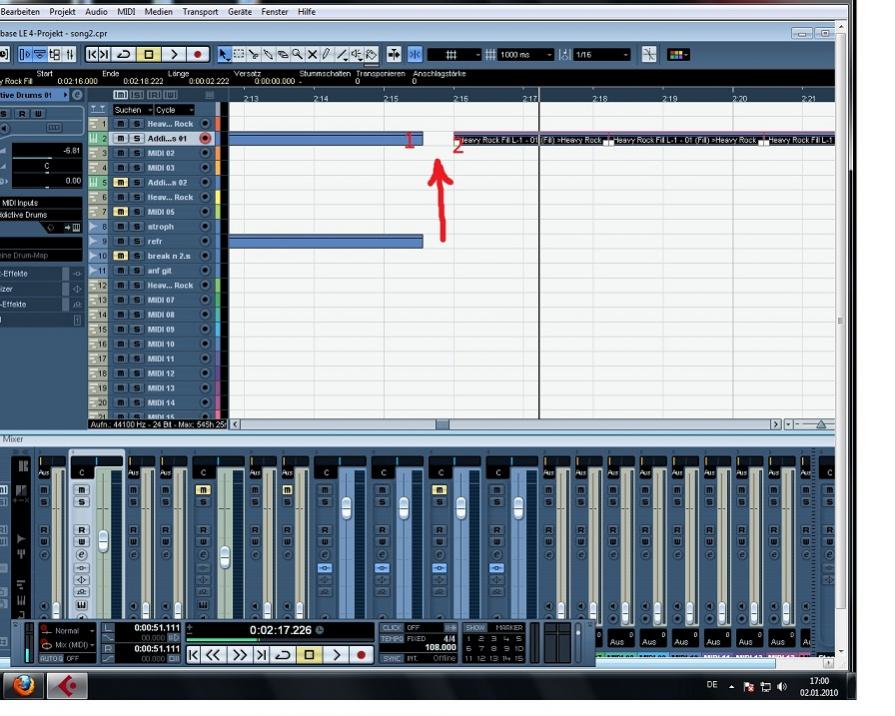Toggle AUTO Q in the transport panel
The width and height of the screenshot is (895, 716).
(x=51, y=659)
